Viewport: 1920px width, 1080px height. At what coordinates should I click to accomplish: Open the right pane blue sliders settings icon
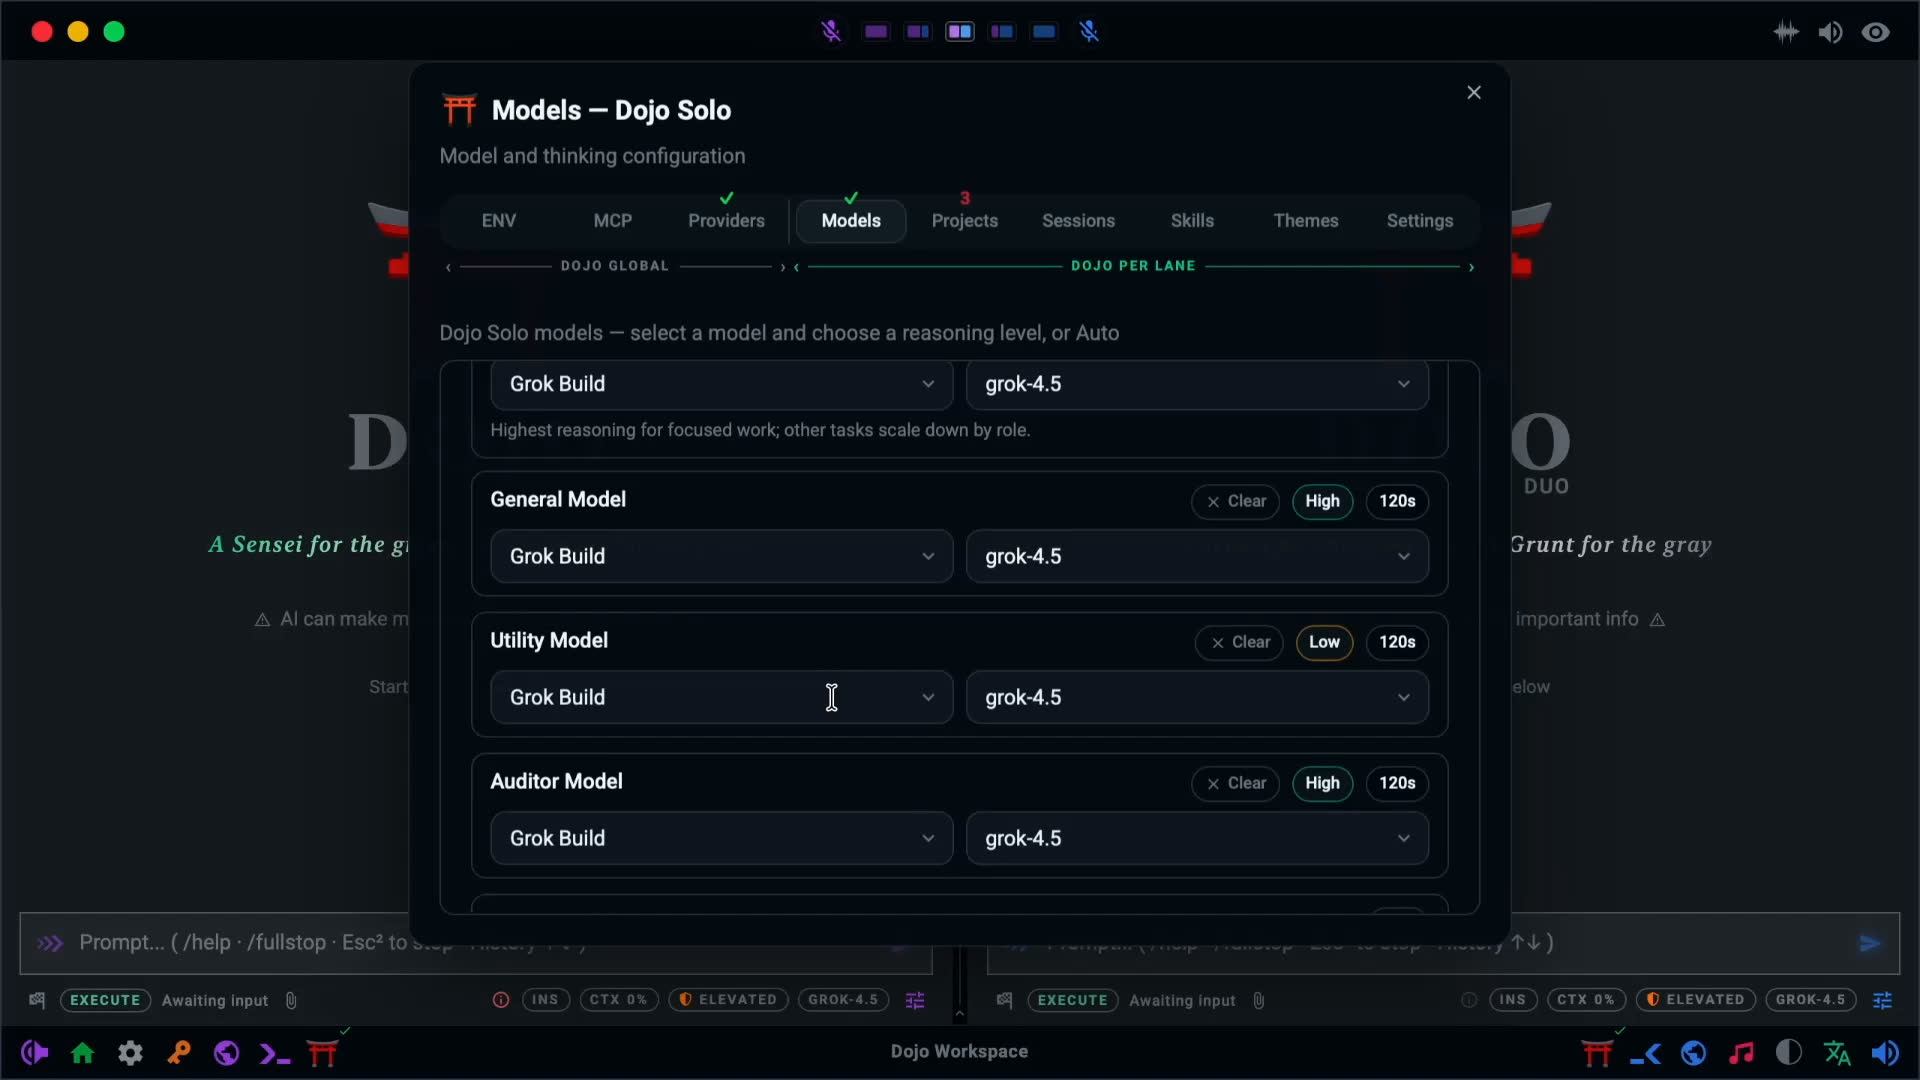tap(1882, 1000)
